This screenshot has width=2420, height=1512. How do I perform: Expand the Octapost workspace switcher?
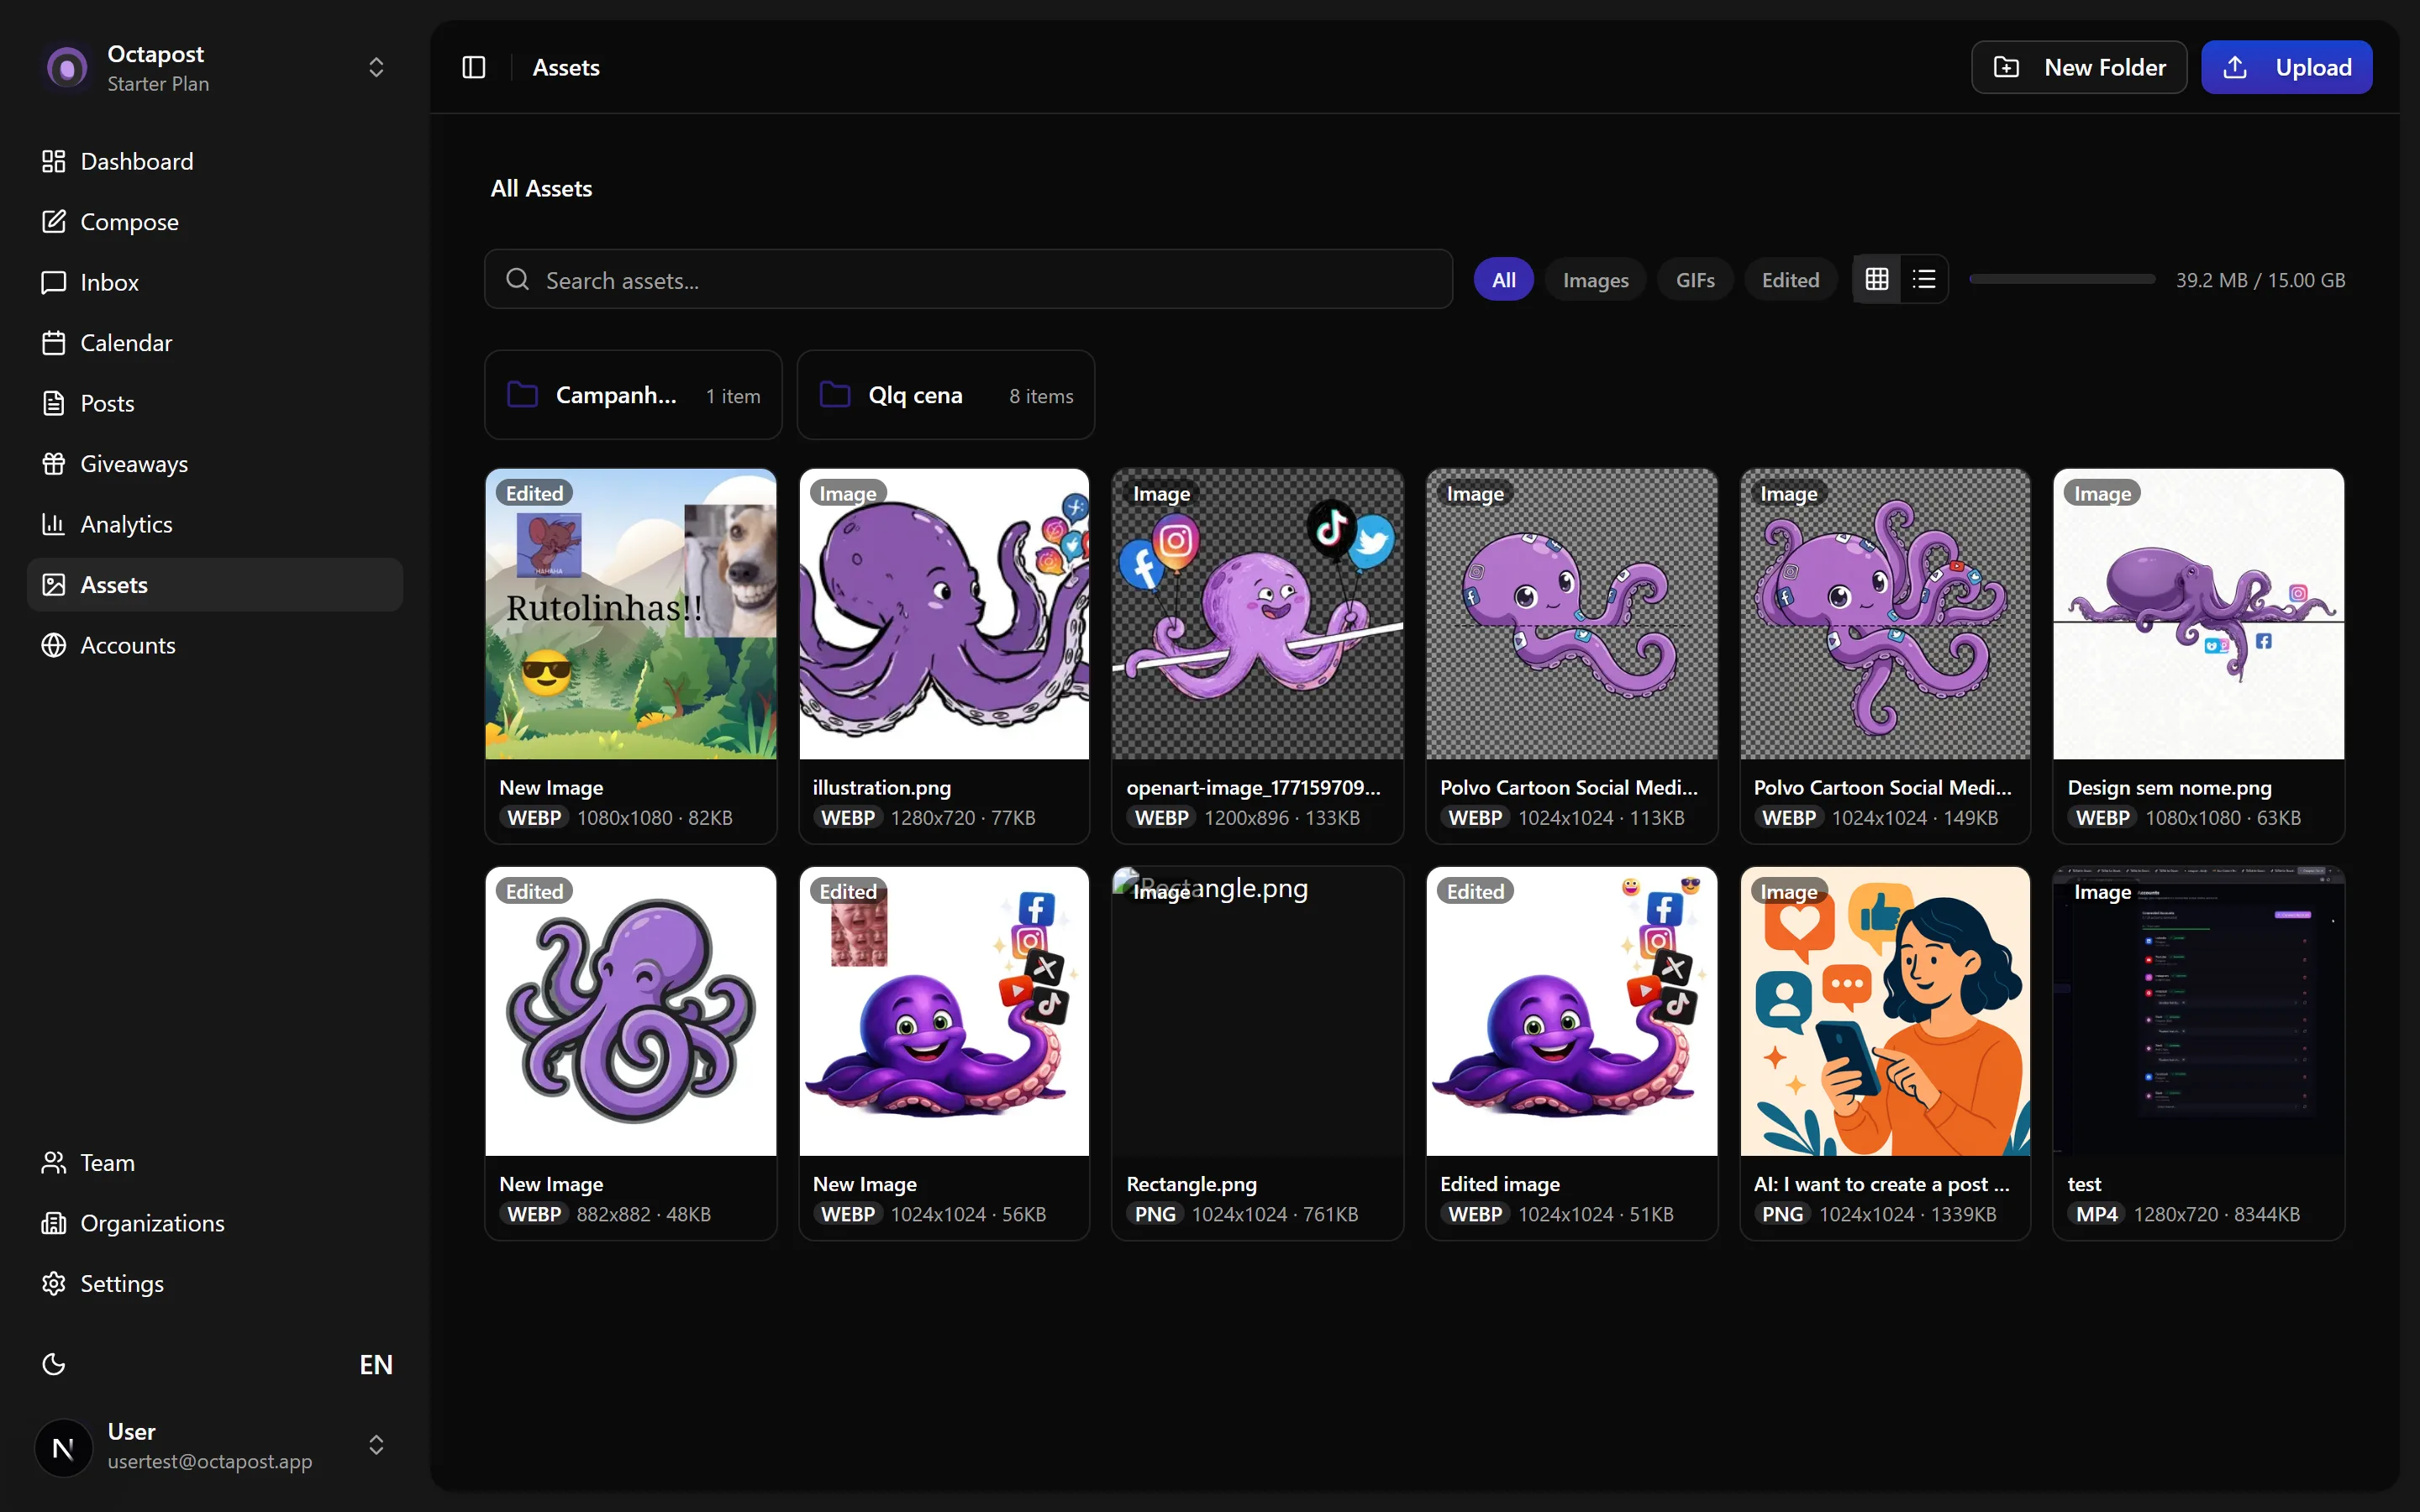point(376,67)
